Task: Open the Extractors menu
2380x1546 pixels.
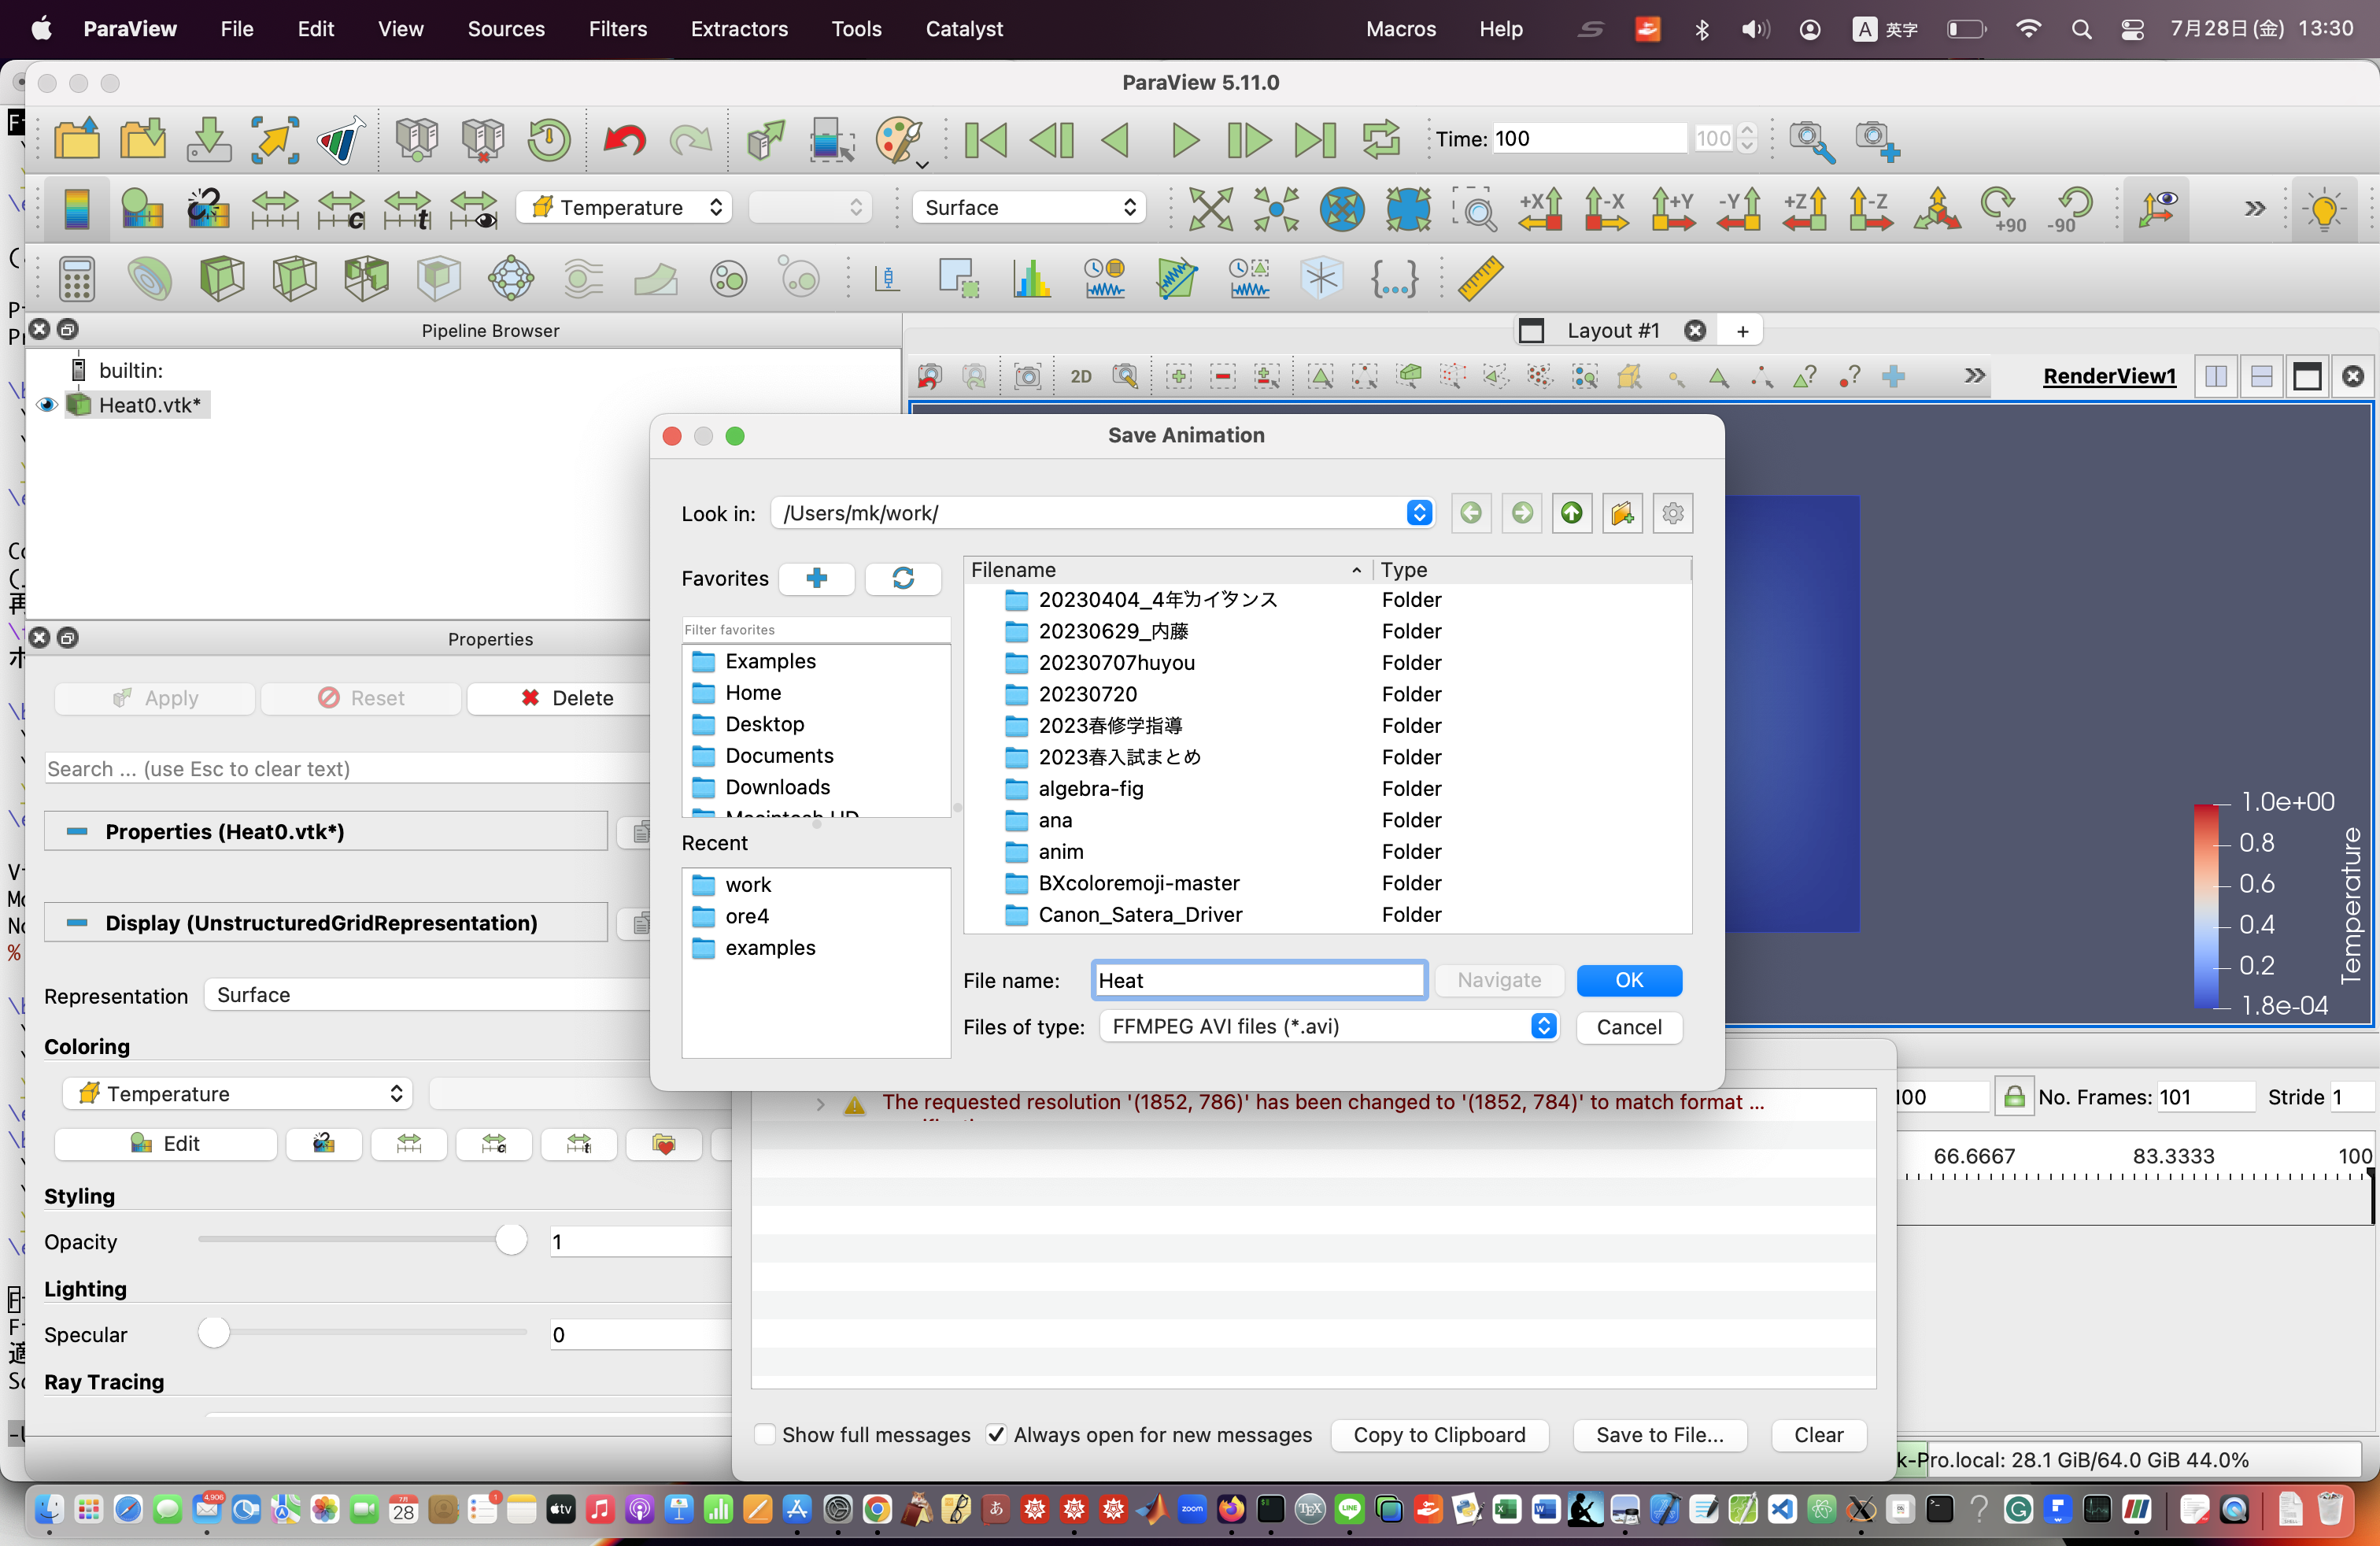Action: 738,28
